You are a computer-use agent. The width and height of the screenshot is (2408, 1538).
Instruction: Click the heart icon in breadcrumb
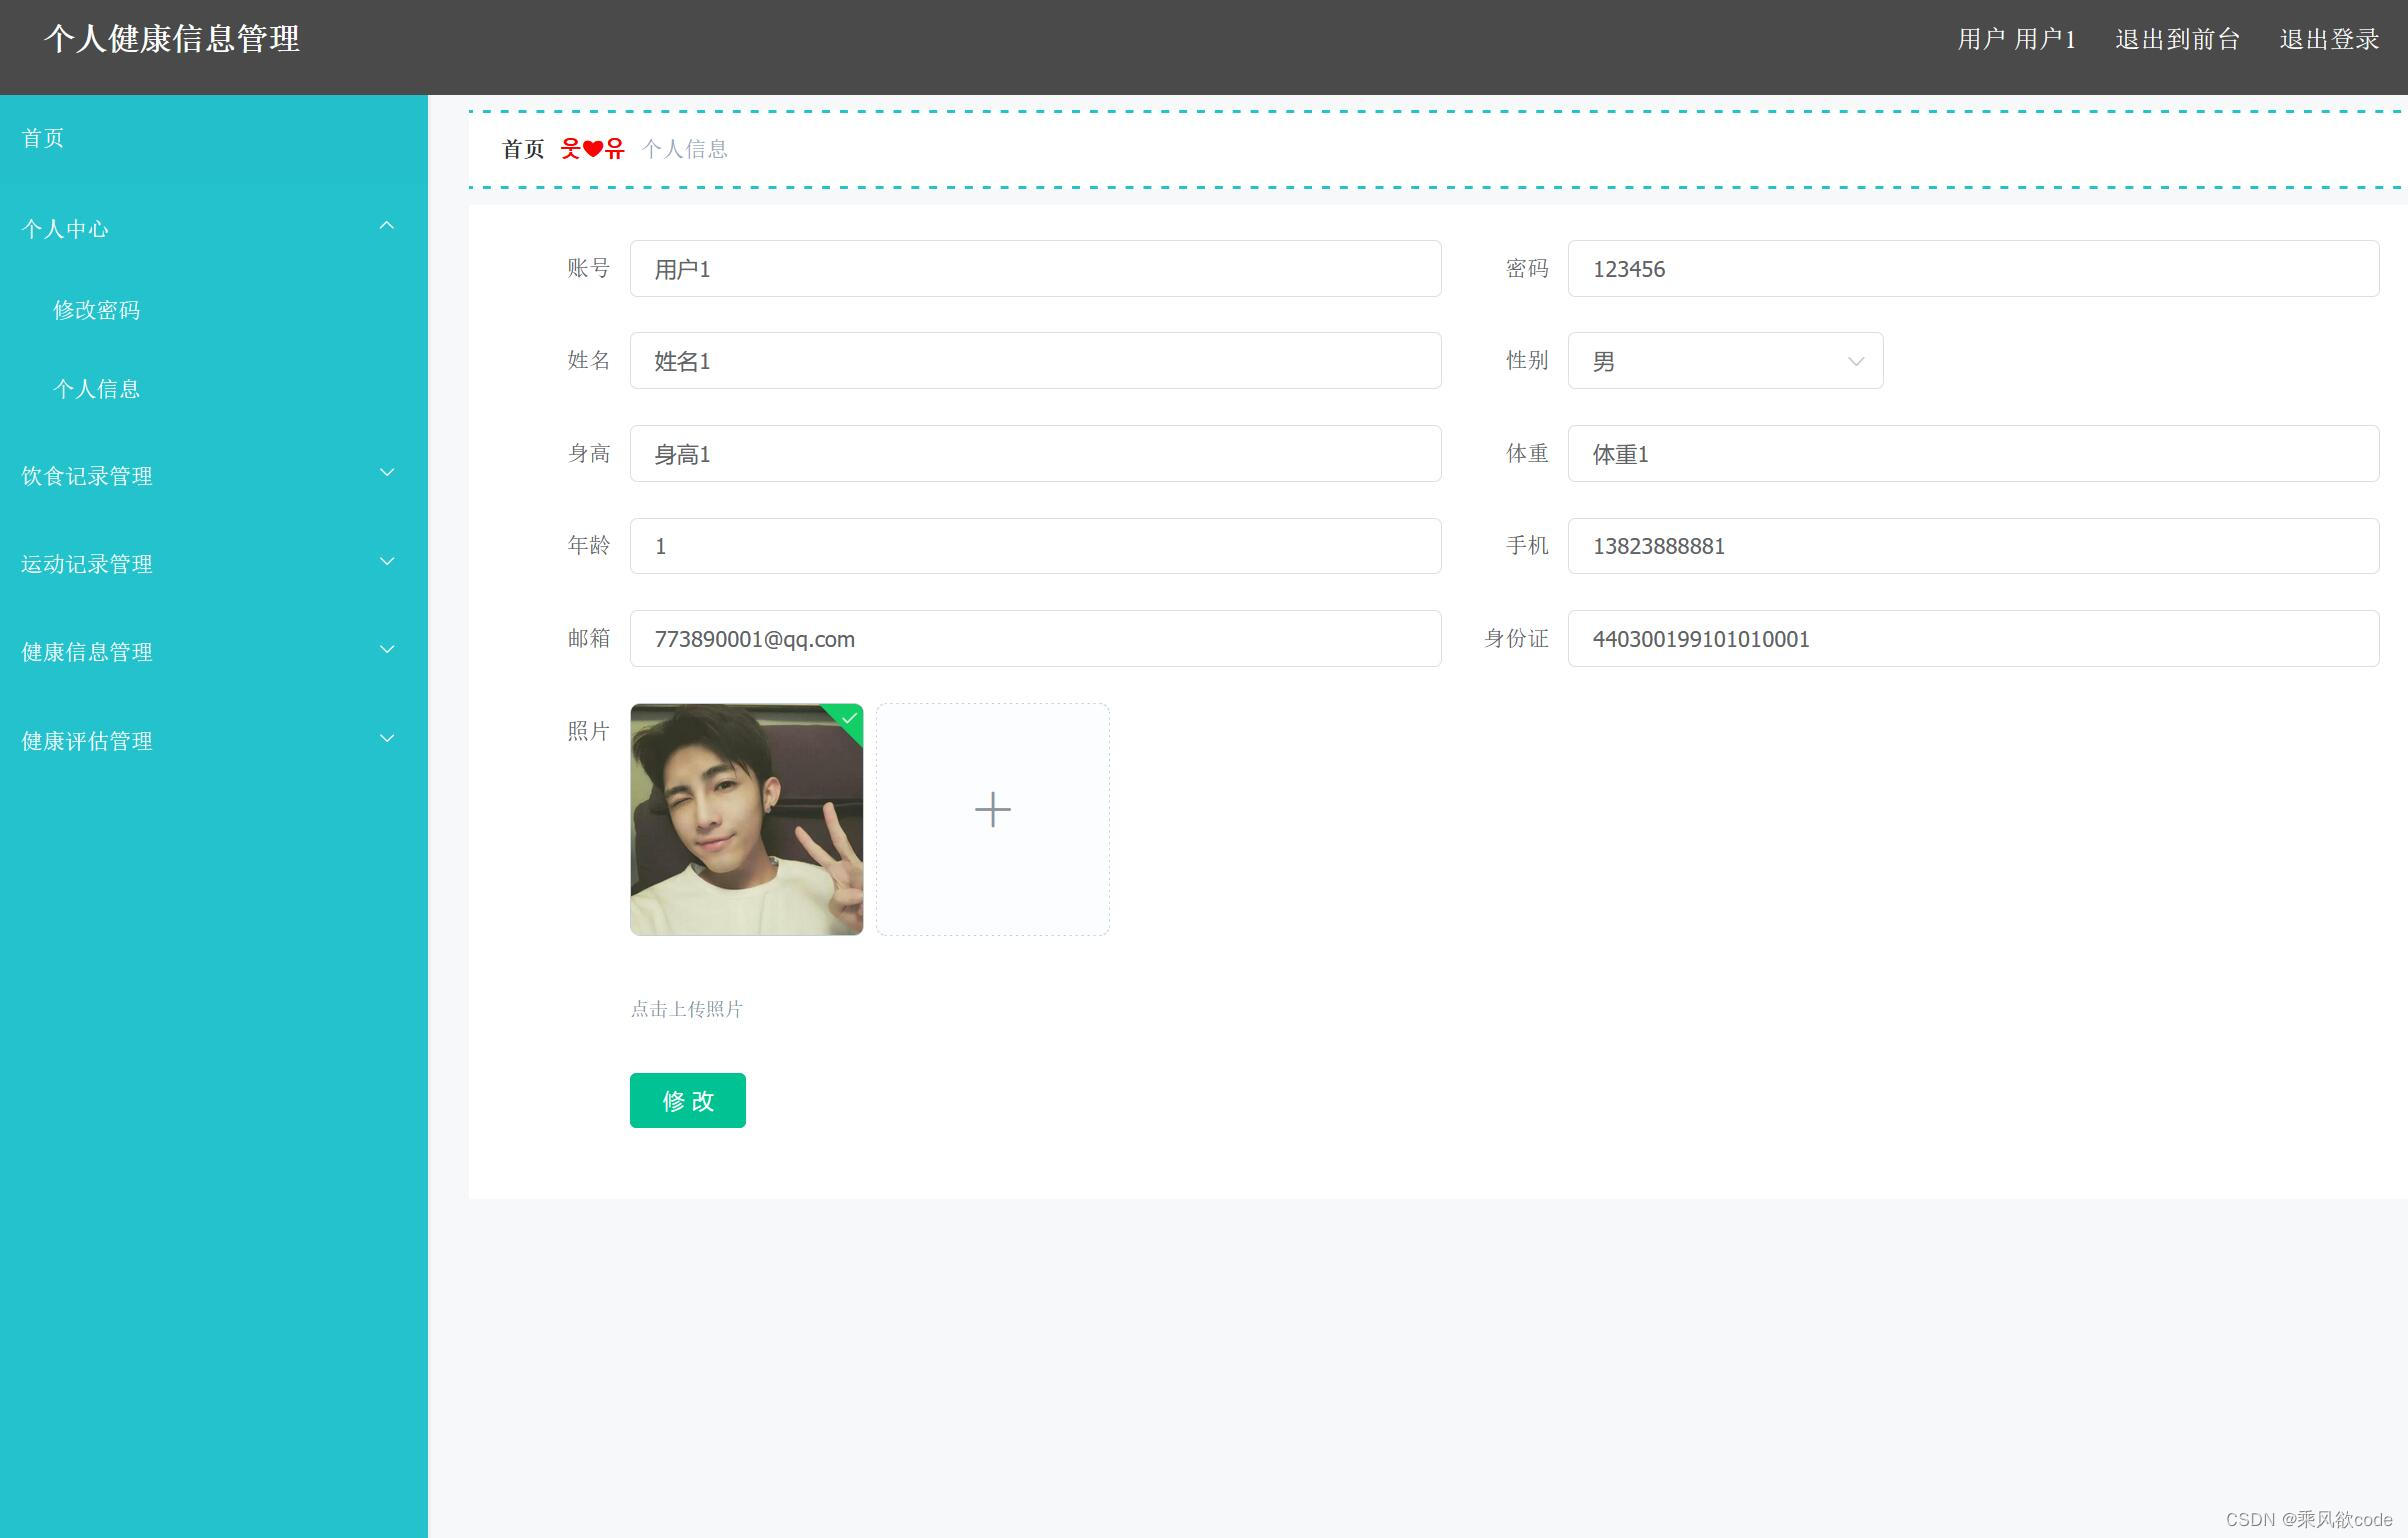(592, 150)
